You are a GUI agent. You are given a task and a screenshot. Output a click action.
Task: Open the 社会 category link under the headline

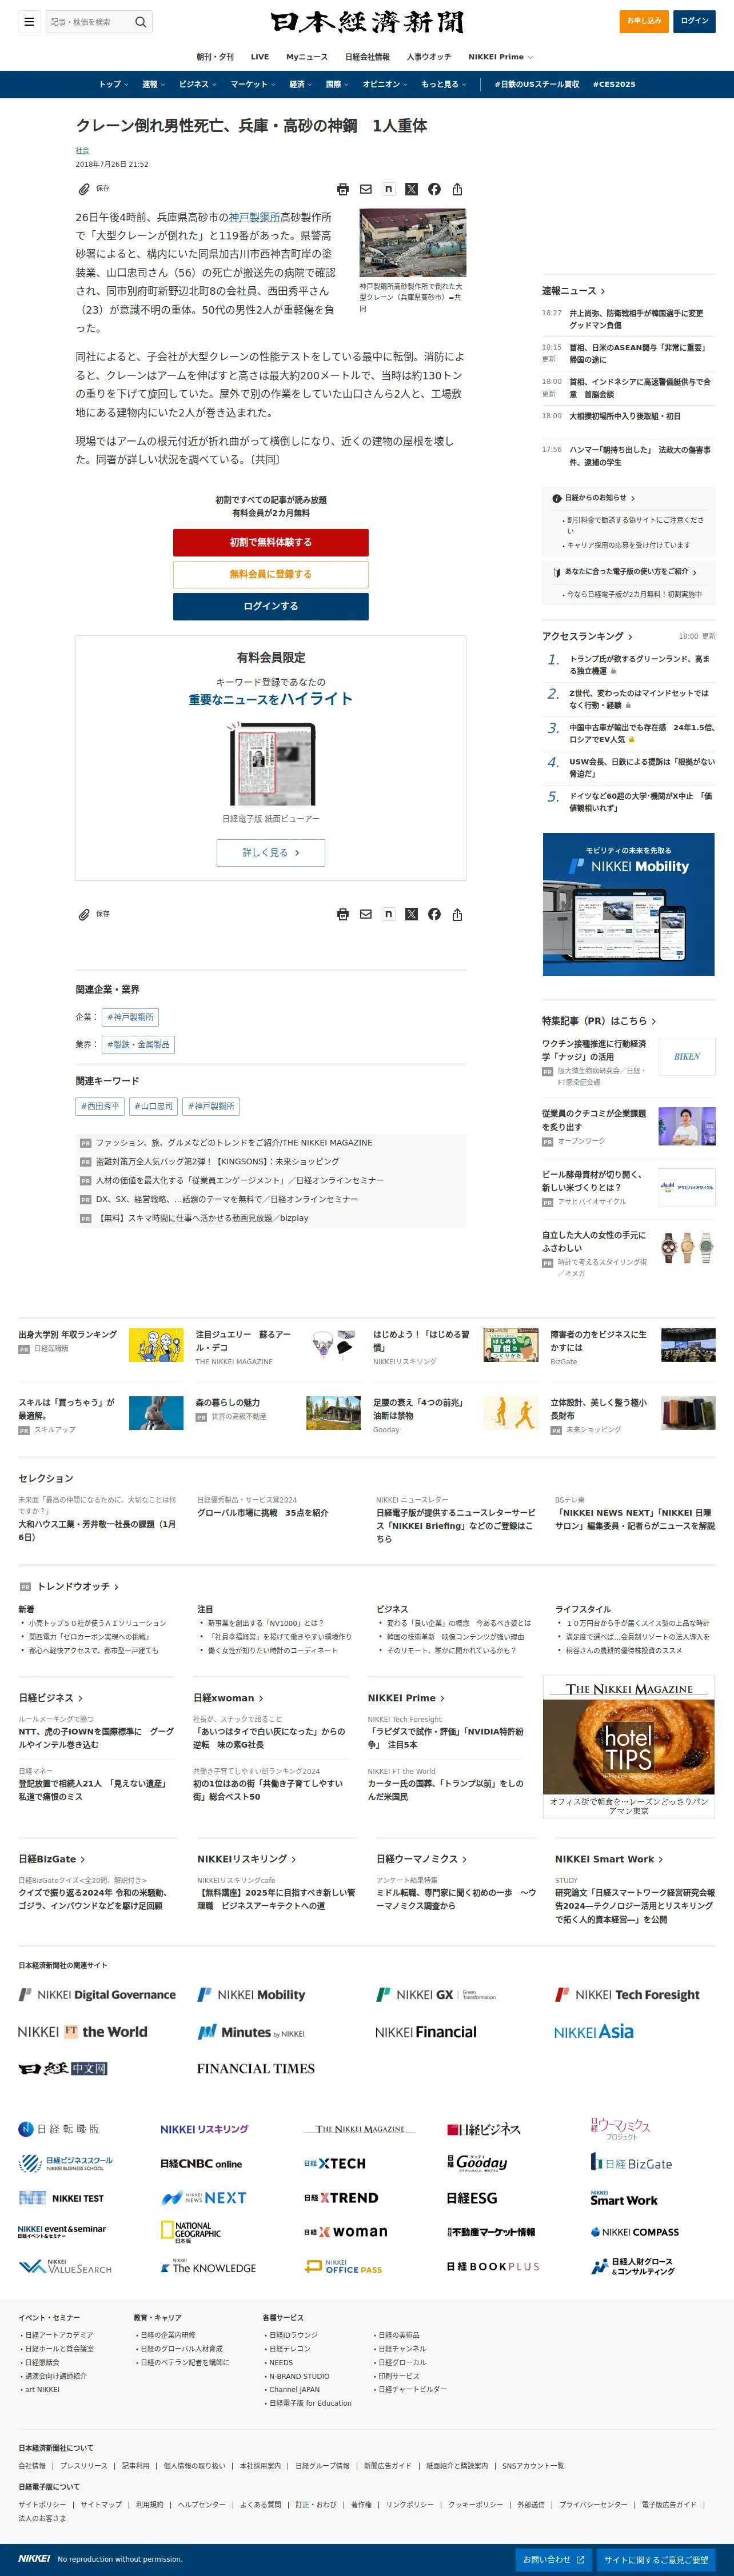coord(82,150)
